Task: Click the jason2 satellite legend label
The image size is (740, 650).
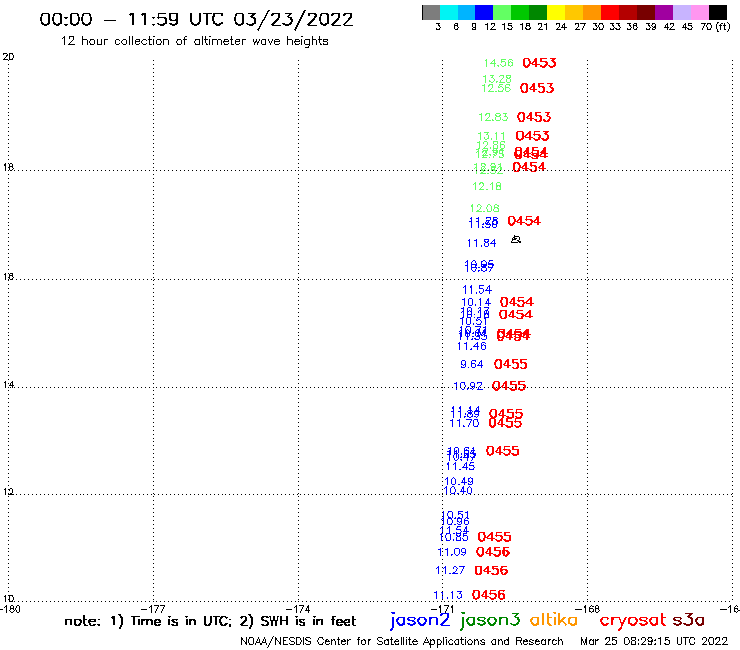Action: coord(420,620)
